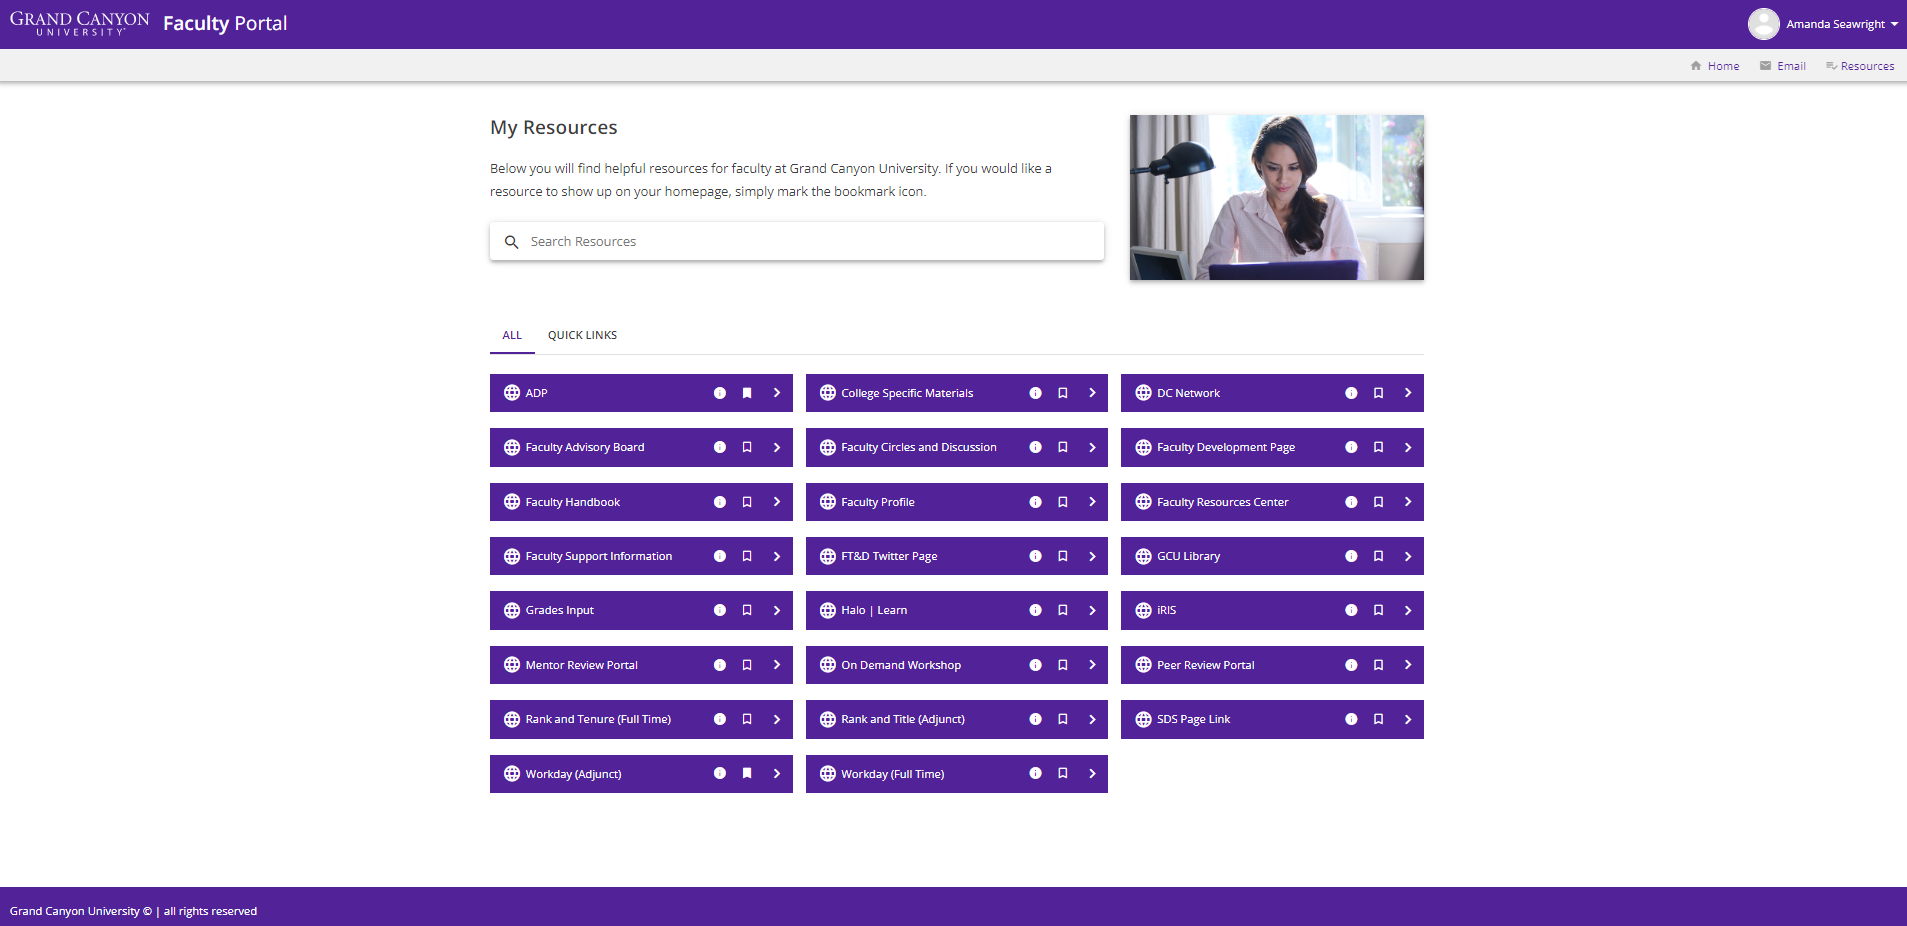Bookmark Grades Input
Screen dimensions: 1907x926
747,610
